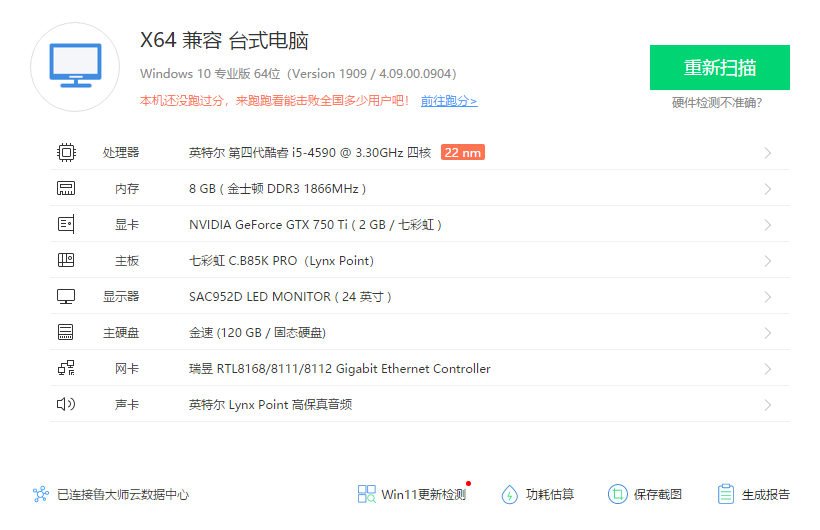Click the cloud data center connection icon
The image size is (820, 530).
(x=41, y=494)
